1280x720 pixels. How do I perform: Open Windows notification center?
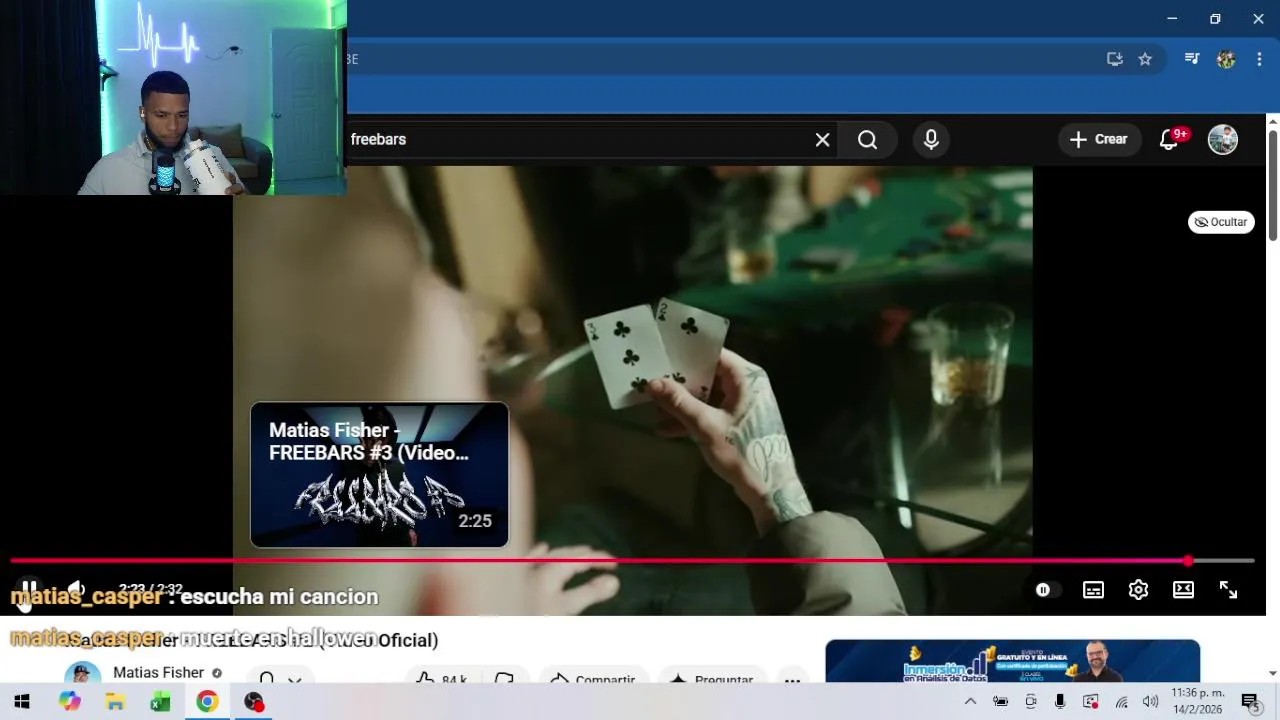[1250, 702]
